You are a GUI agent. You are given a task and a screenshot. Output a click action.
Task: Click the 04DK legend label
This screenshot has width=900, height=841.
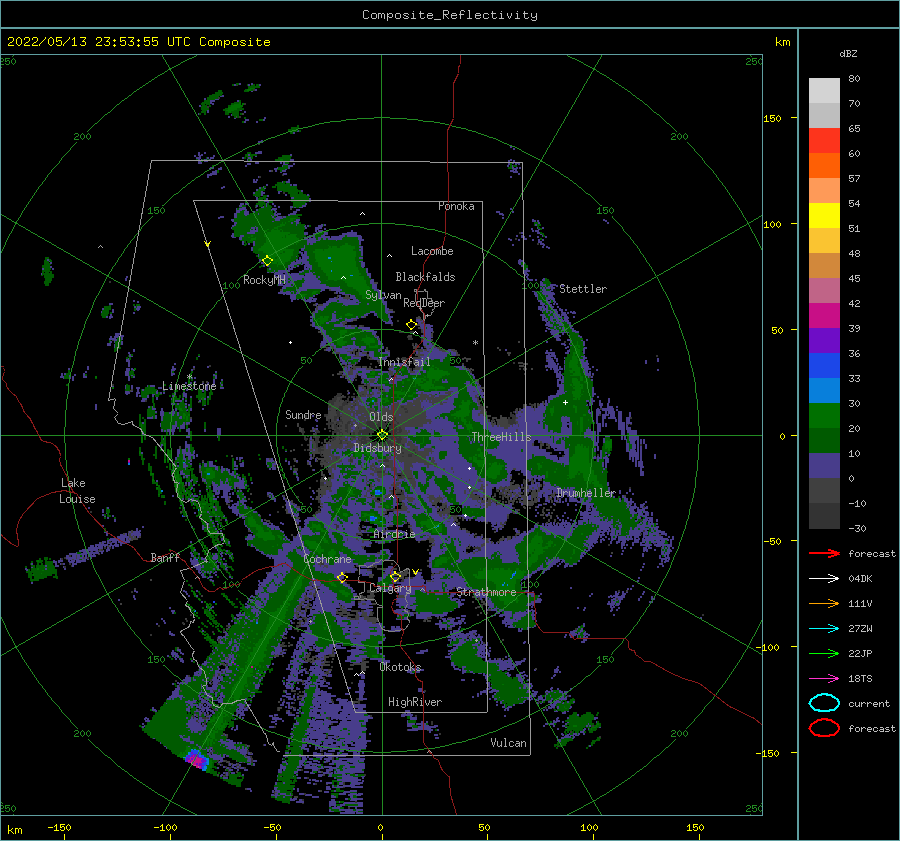(x=860, y=579)
